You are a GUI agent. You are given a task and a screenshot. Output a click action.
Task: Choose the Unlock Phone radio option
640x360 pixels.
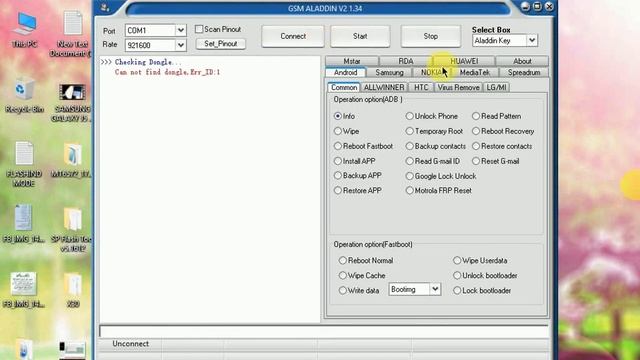pyautogui.click(x=409, y=116)
